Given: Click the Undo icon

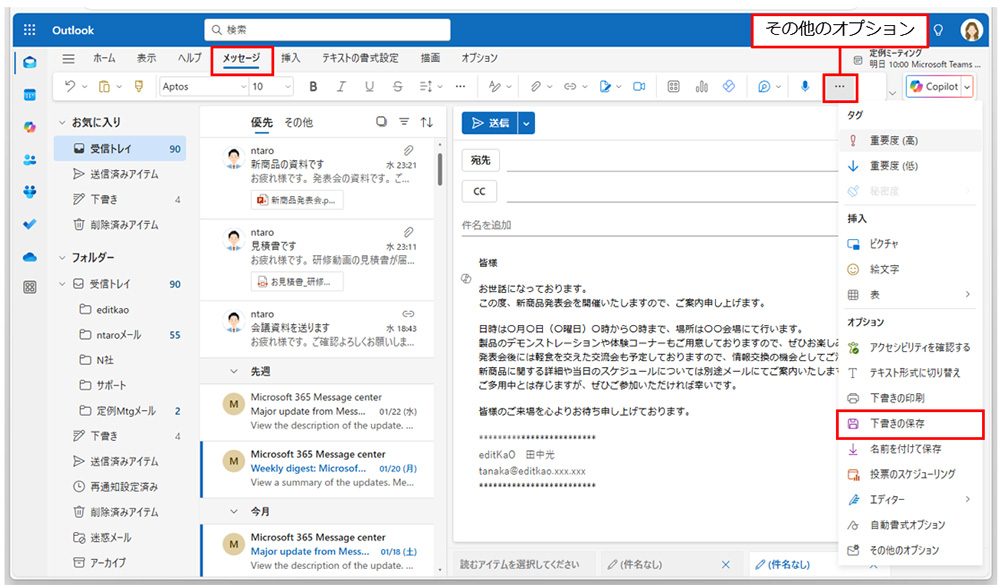Looking at the screenshot, I should coord(70,86).
